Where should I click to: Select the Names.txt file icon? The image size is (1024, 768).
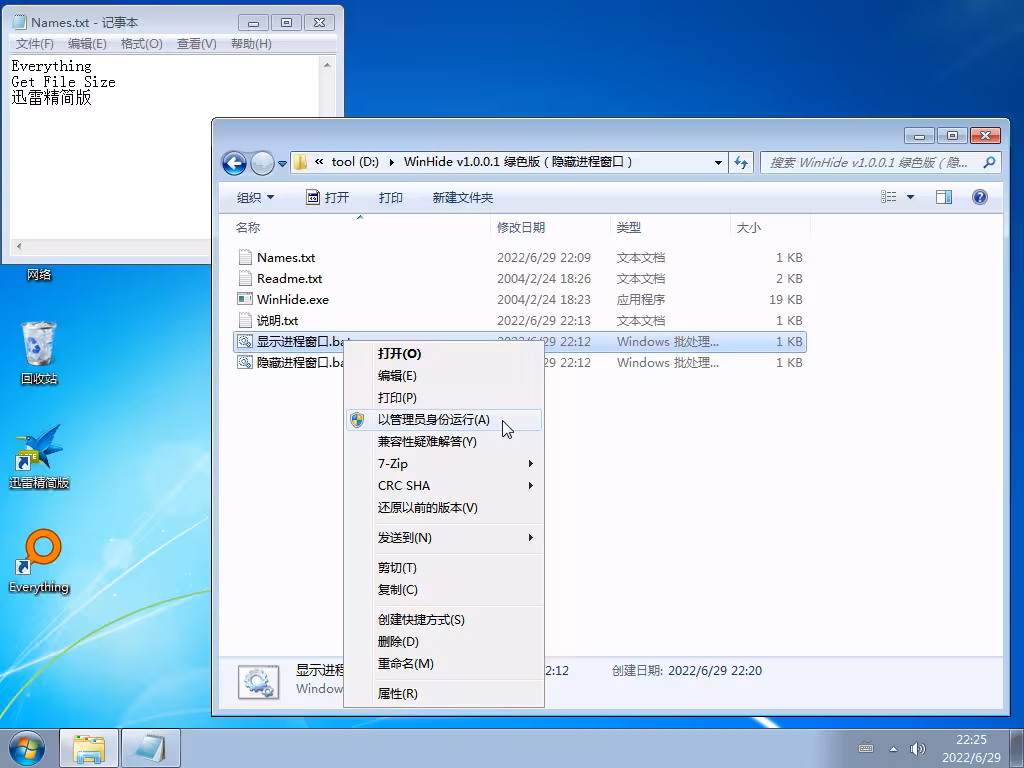click(x=245, y=257)
